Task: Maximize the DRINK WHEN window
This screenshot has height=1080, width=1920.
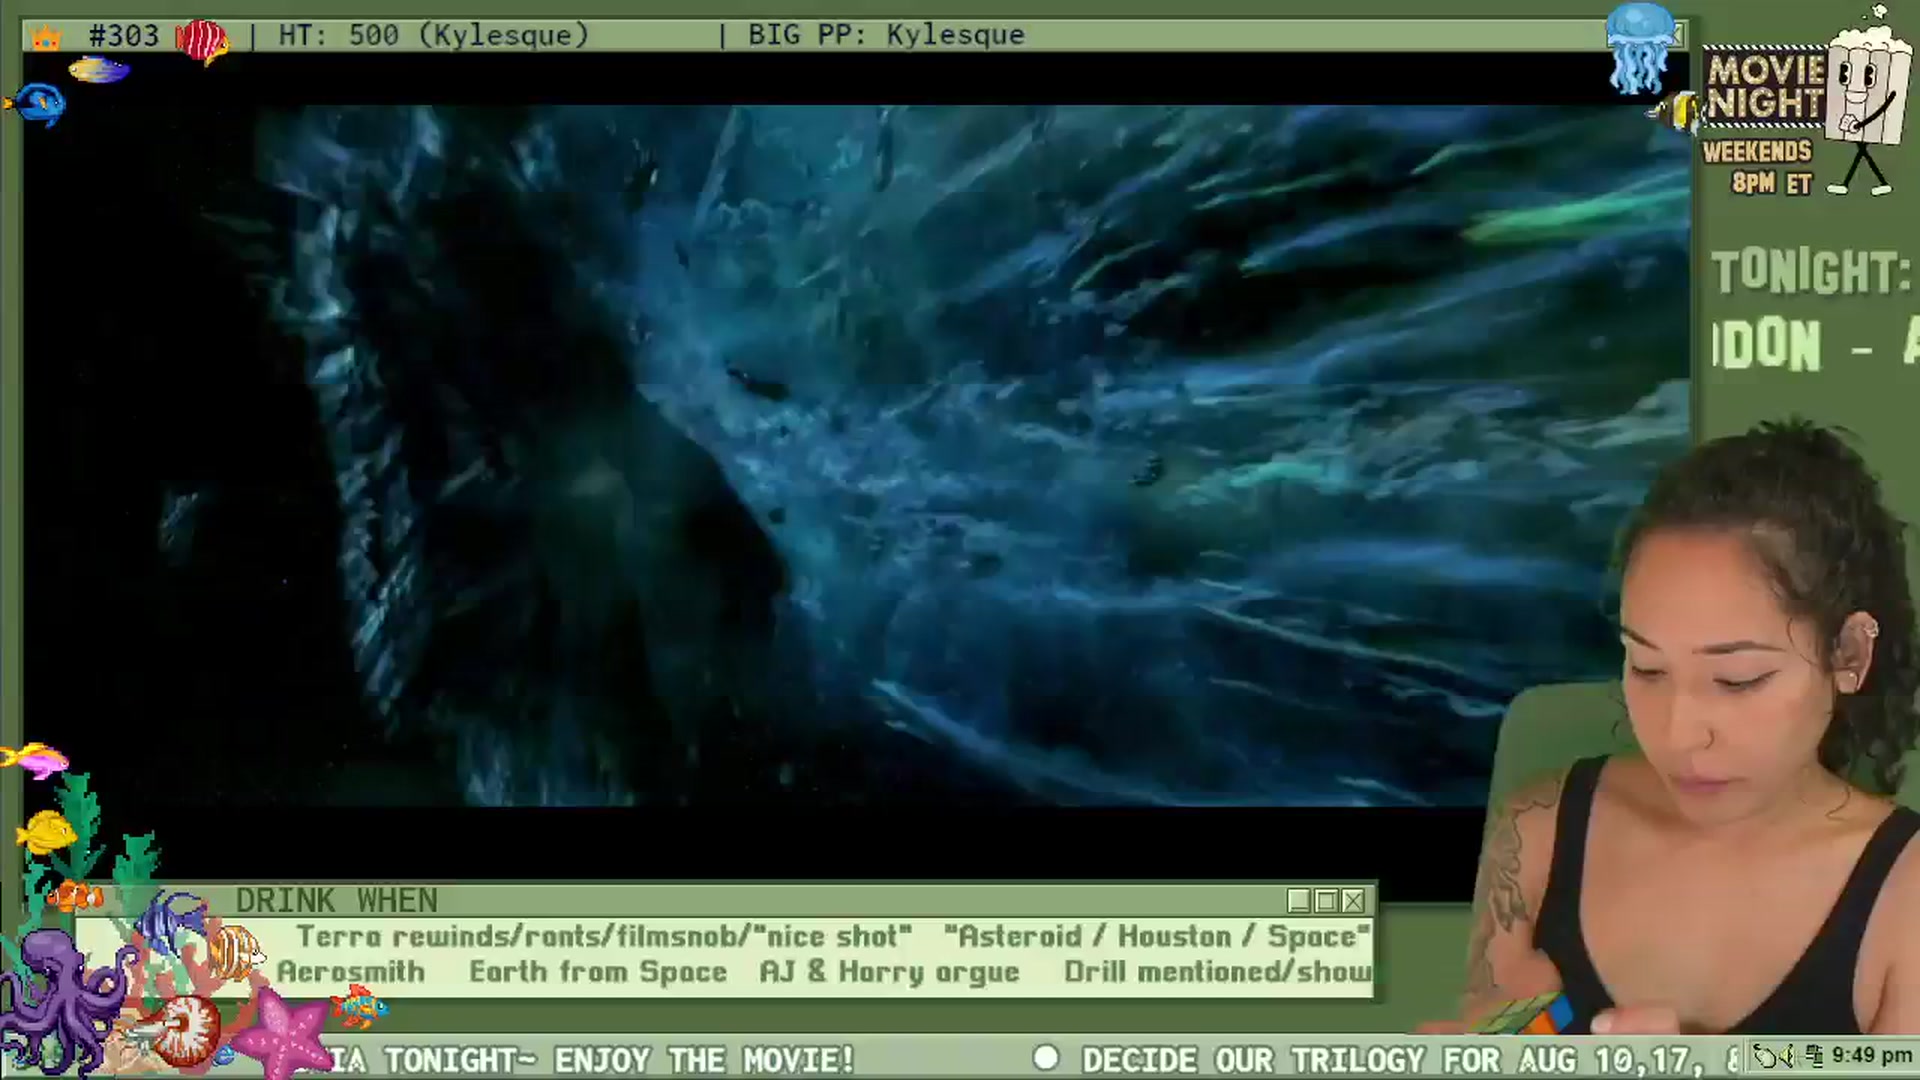Action: point(1326,901)
